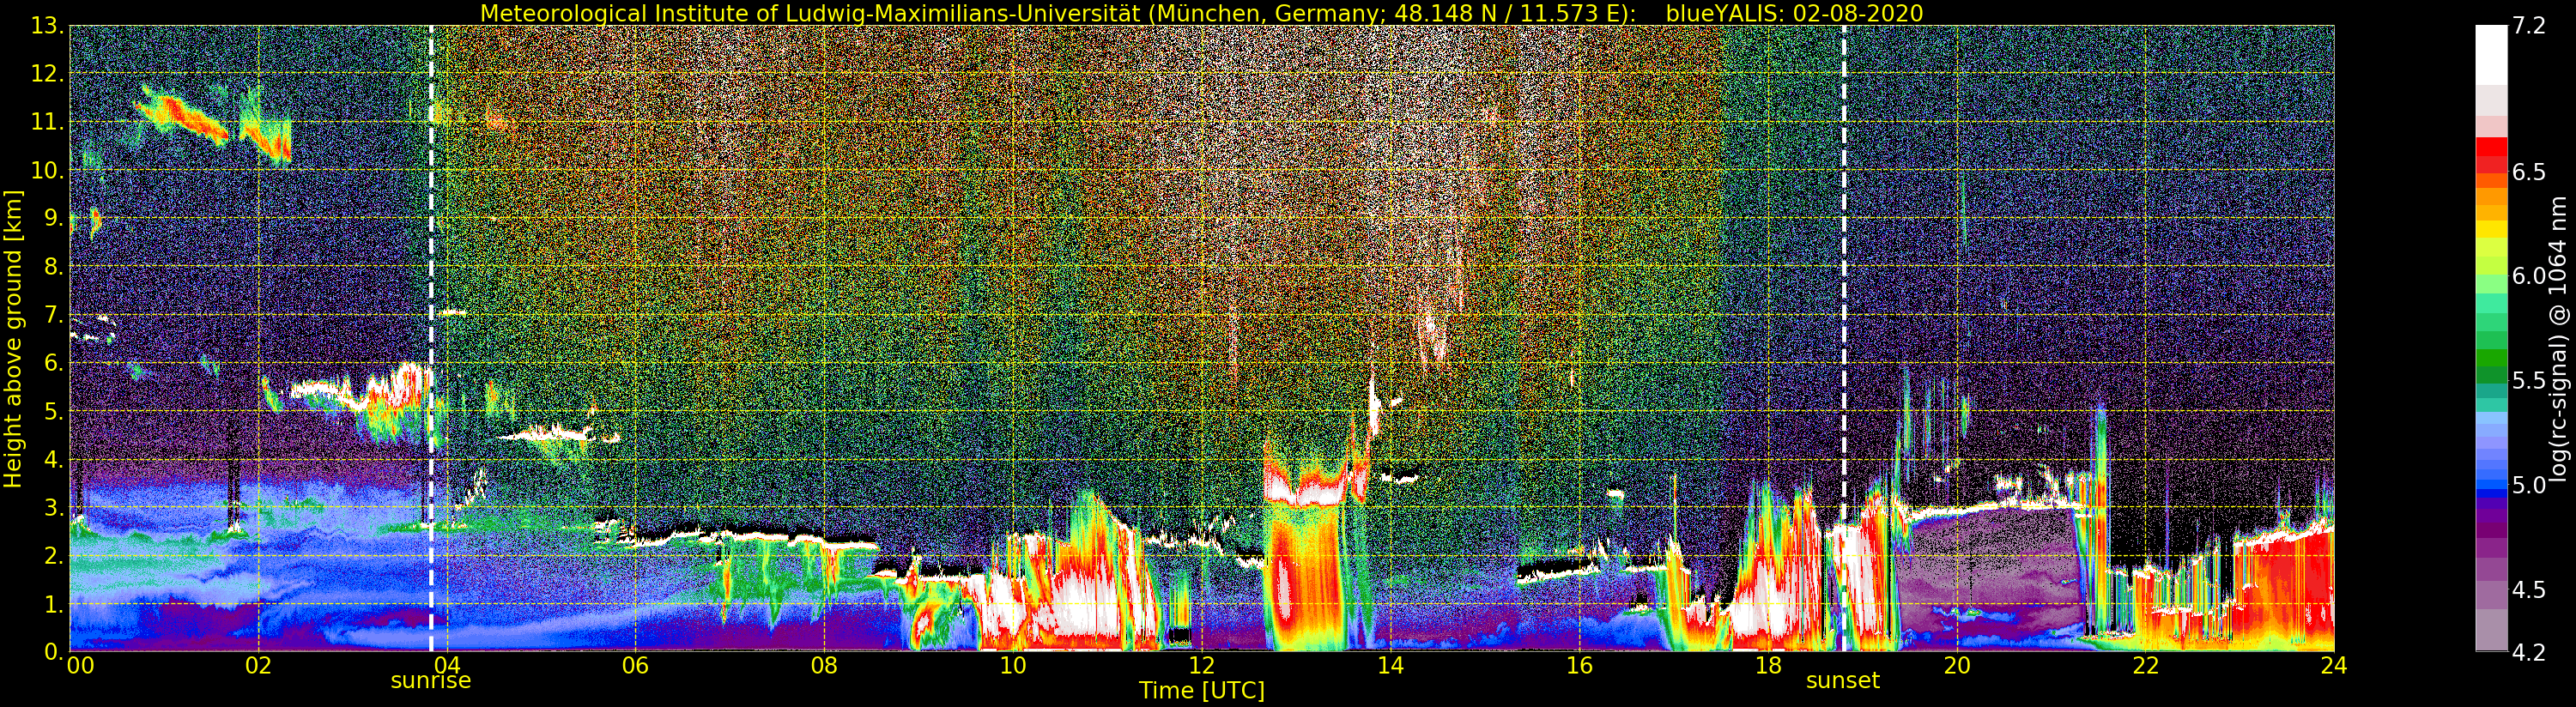
Task: Click the "16" time-axis tick label
Action: click(1579, 666)
